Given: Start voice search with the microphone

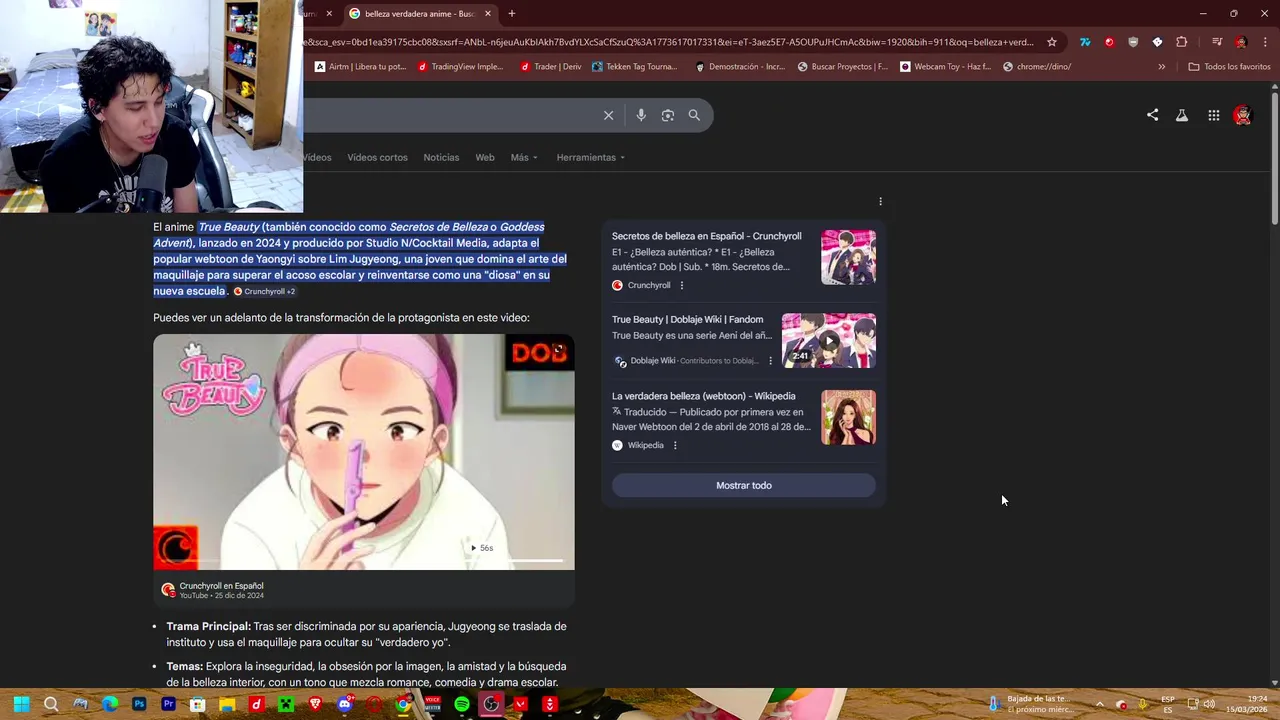Looking at the screenshot, I should click(x=641, y=115).
